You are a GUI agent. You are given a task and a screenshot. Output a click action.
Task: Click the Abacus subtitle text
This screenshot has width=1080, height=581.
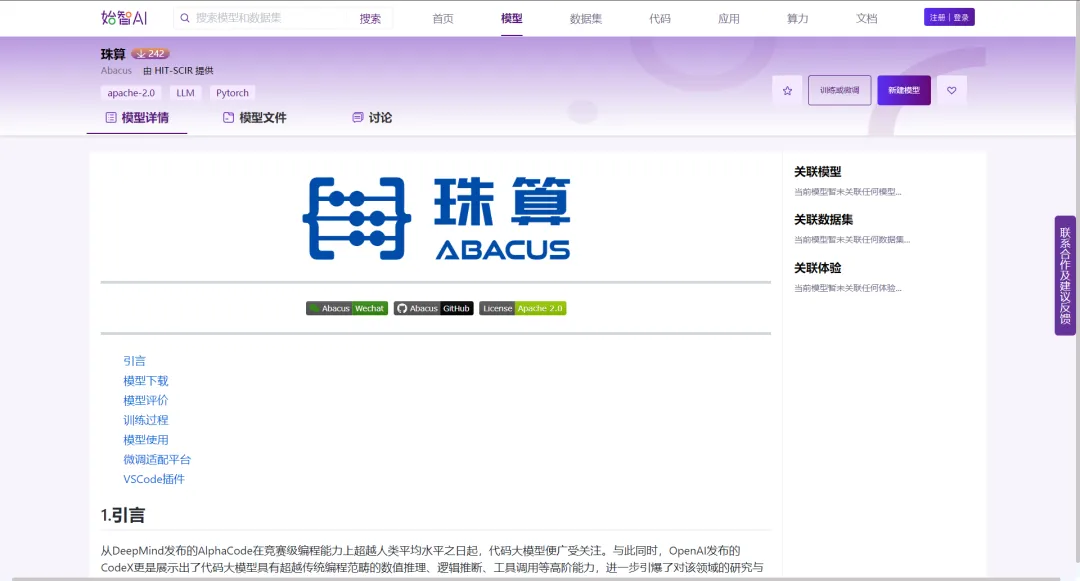pyautogui.click(x=116, y=71)
